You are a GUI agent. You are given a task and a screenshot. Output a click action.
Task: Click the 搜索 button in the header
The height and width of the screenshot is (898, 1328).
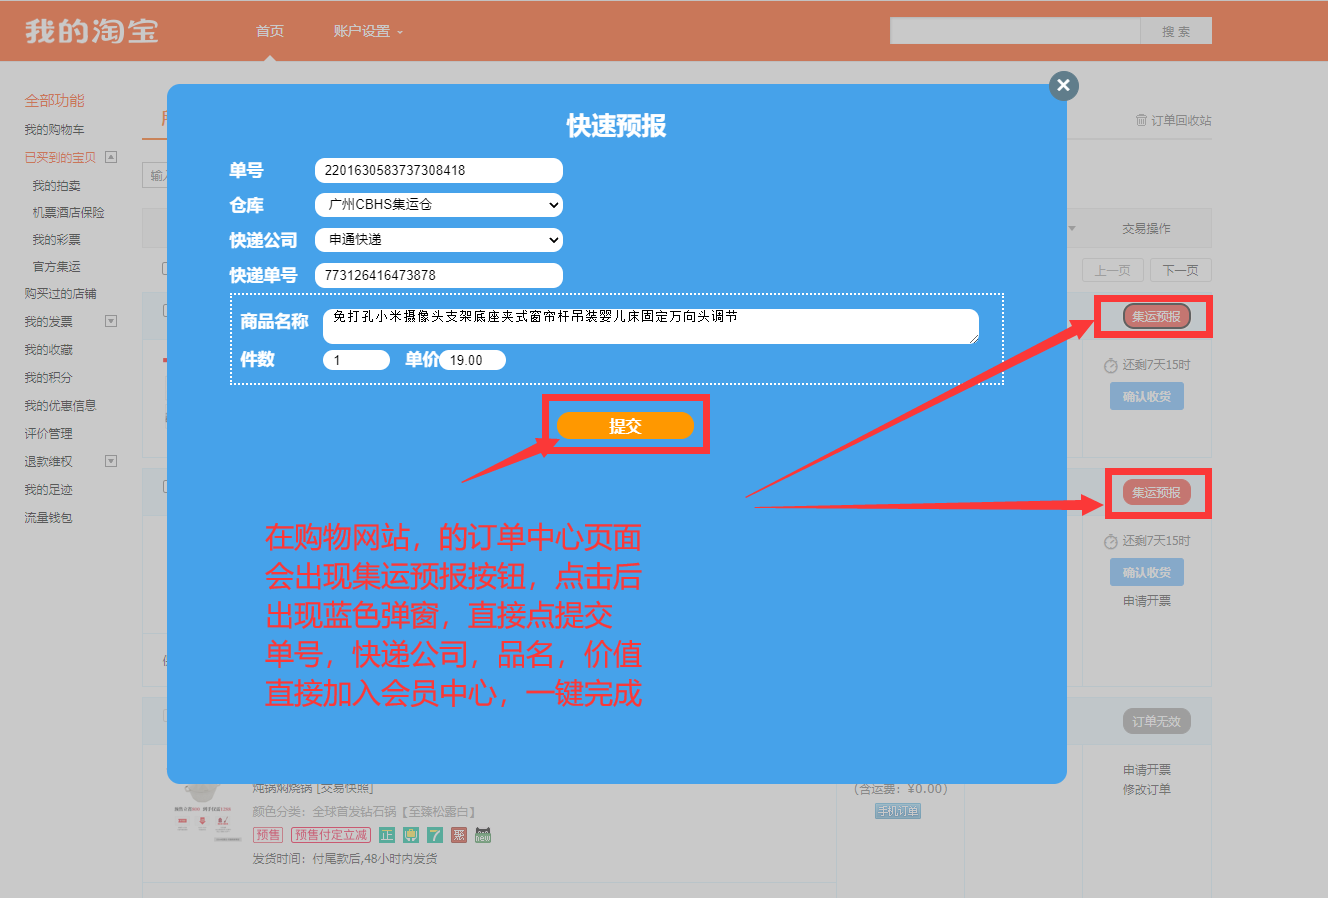[x=1176, y=31]
